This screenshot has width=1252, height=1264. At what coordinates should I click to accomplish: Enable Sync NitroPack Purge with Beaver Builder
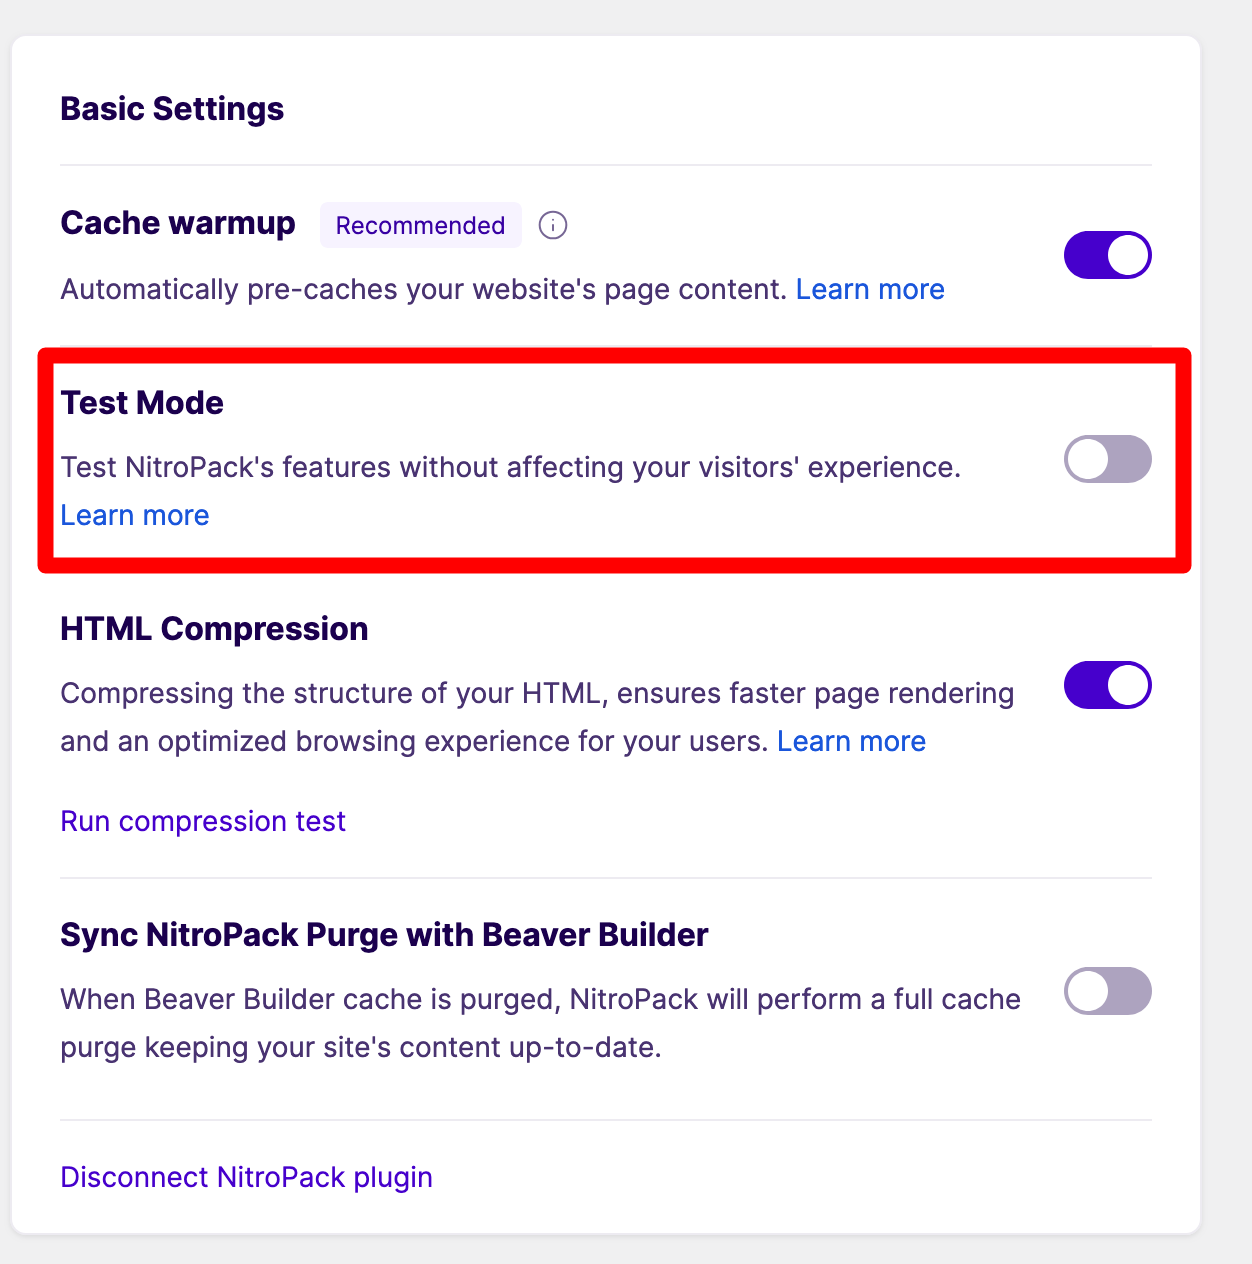pos(1108,991)
